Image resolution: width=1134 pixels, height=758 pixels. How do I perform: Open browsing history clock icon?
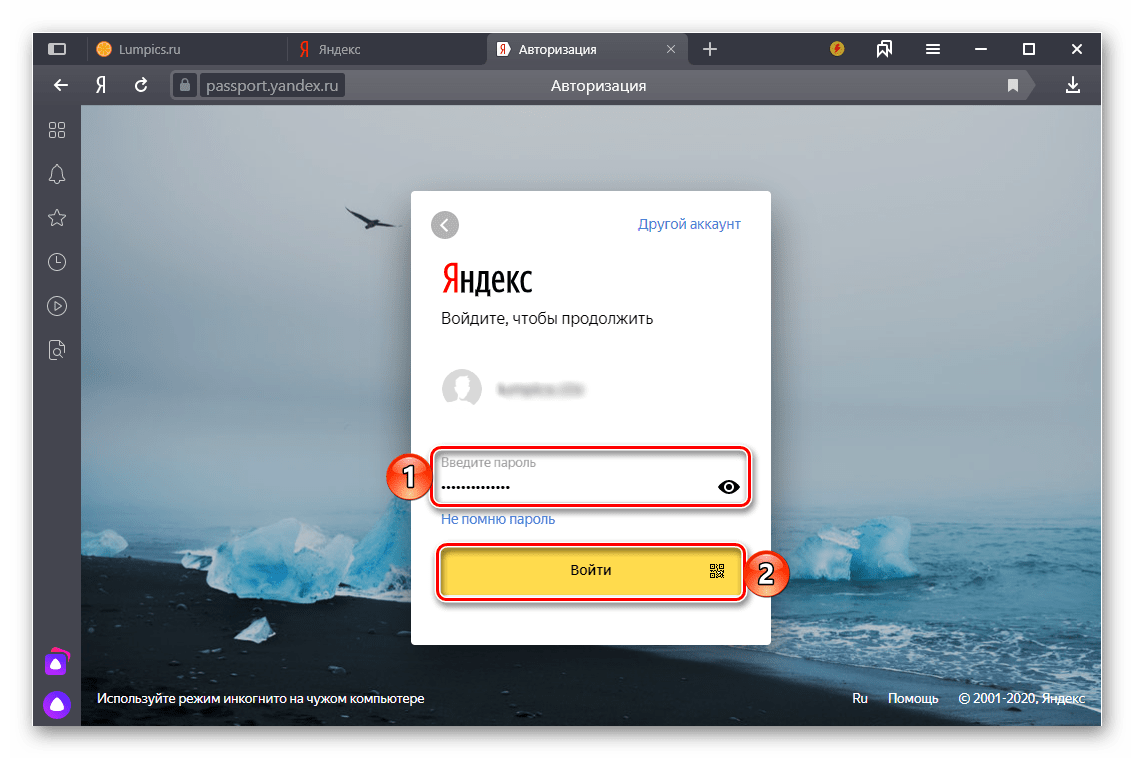point(57,262)
